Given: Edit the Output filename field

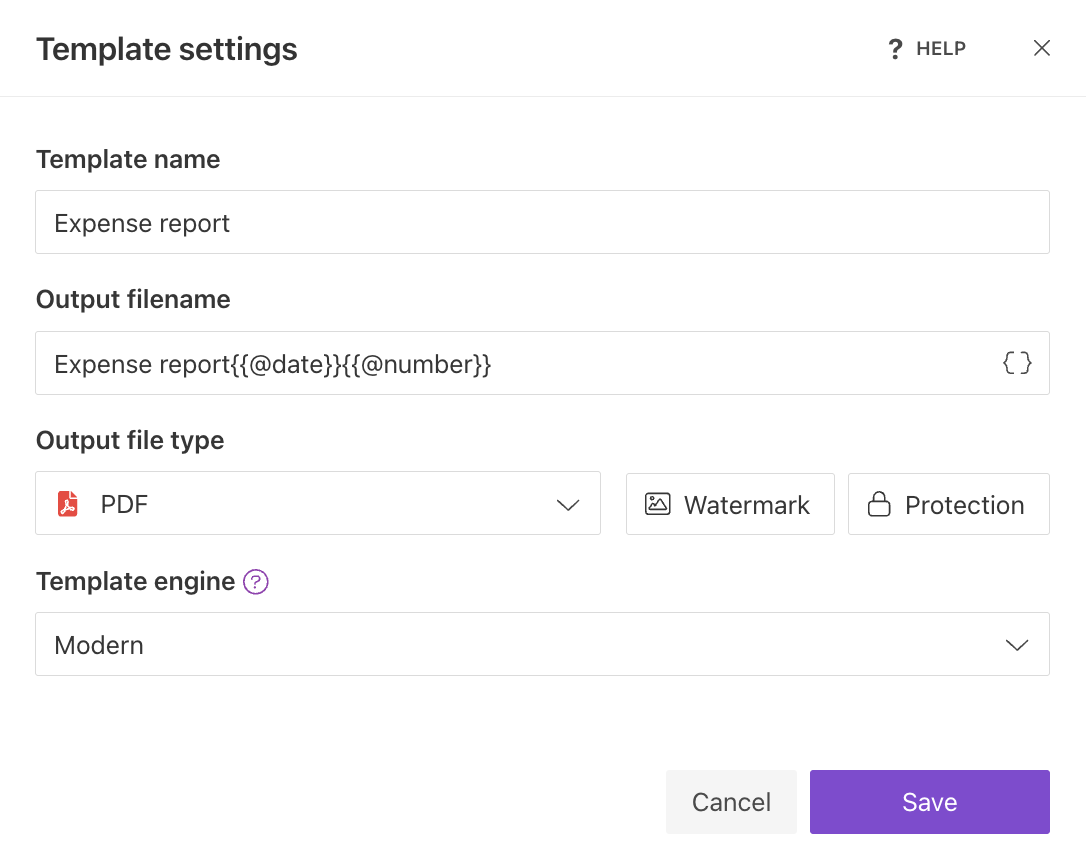Looking at the screenshot, I should [542, 363].
